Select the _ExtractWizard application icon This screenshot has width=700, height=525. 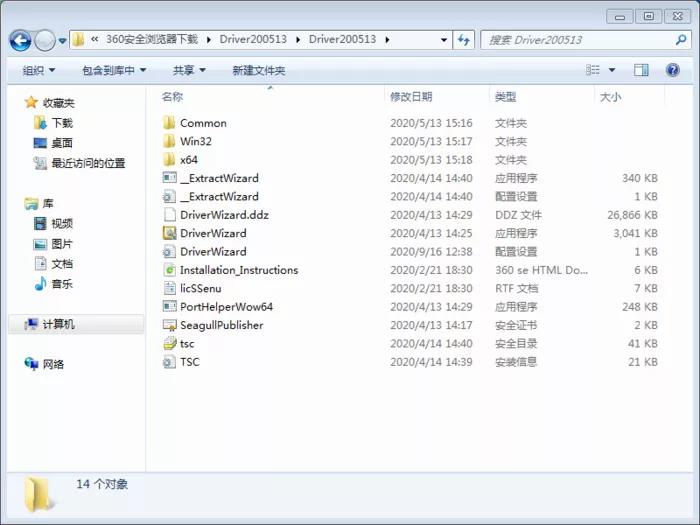click(x=169, y=178)
